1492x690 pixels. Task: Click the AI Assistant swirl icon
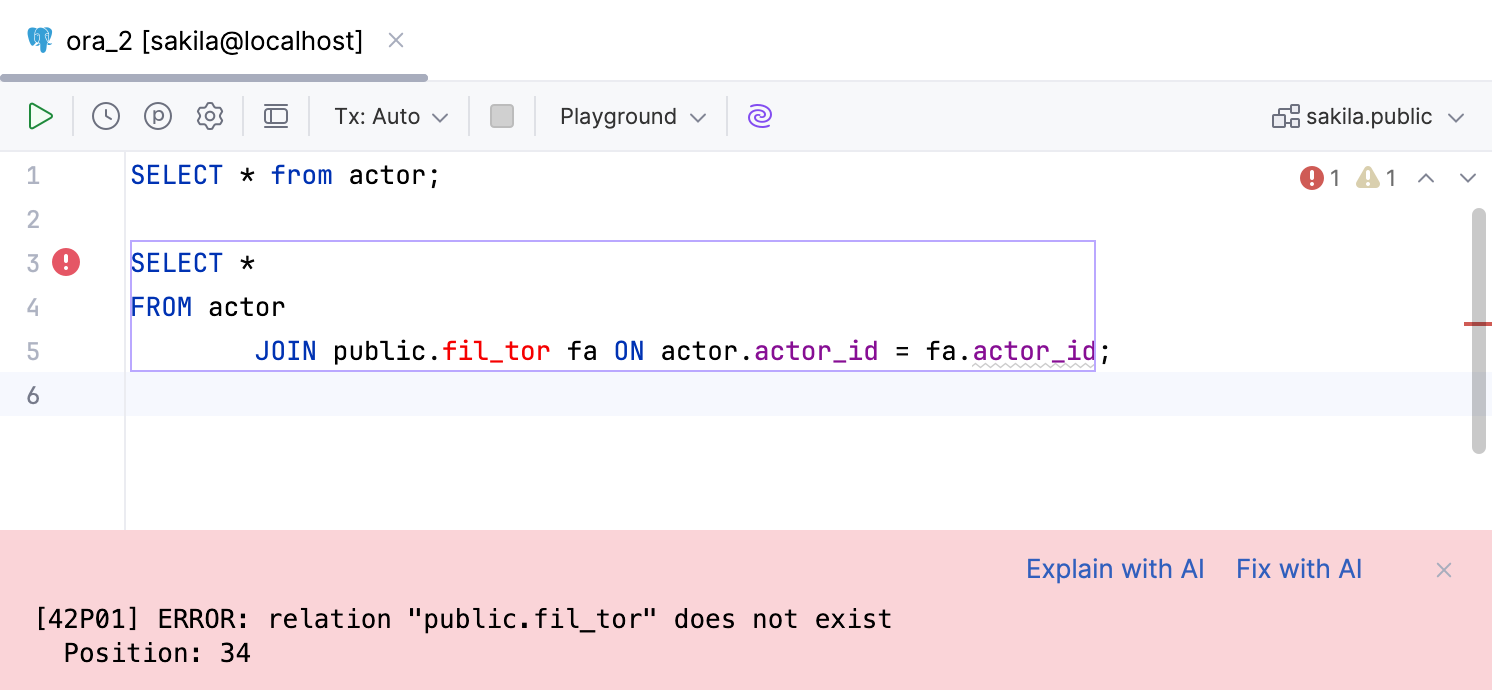(x=760, y=116)
